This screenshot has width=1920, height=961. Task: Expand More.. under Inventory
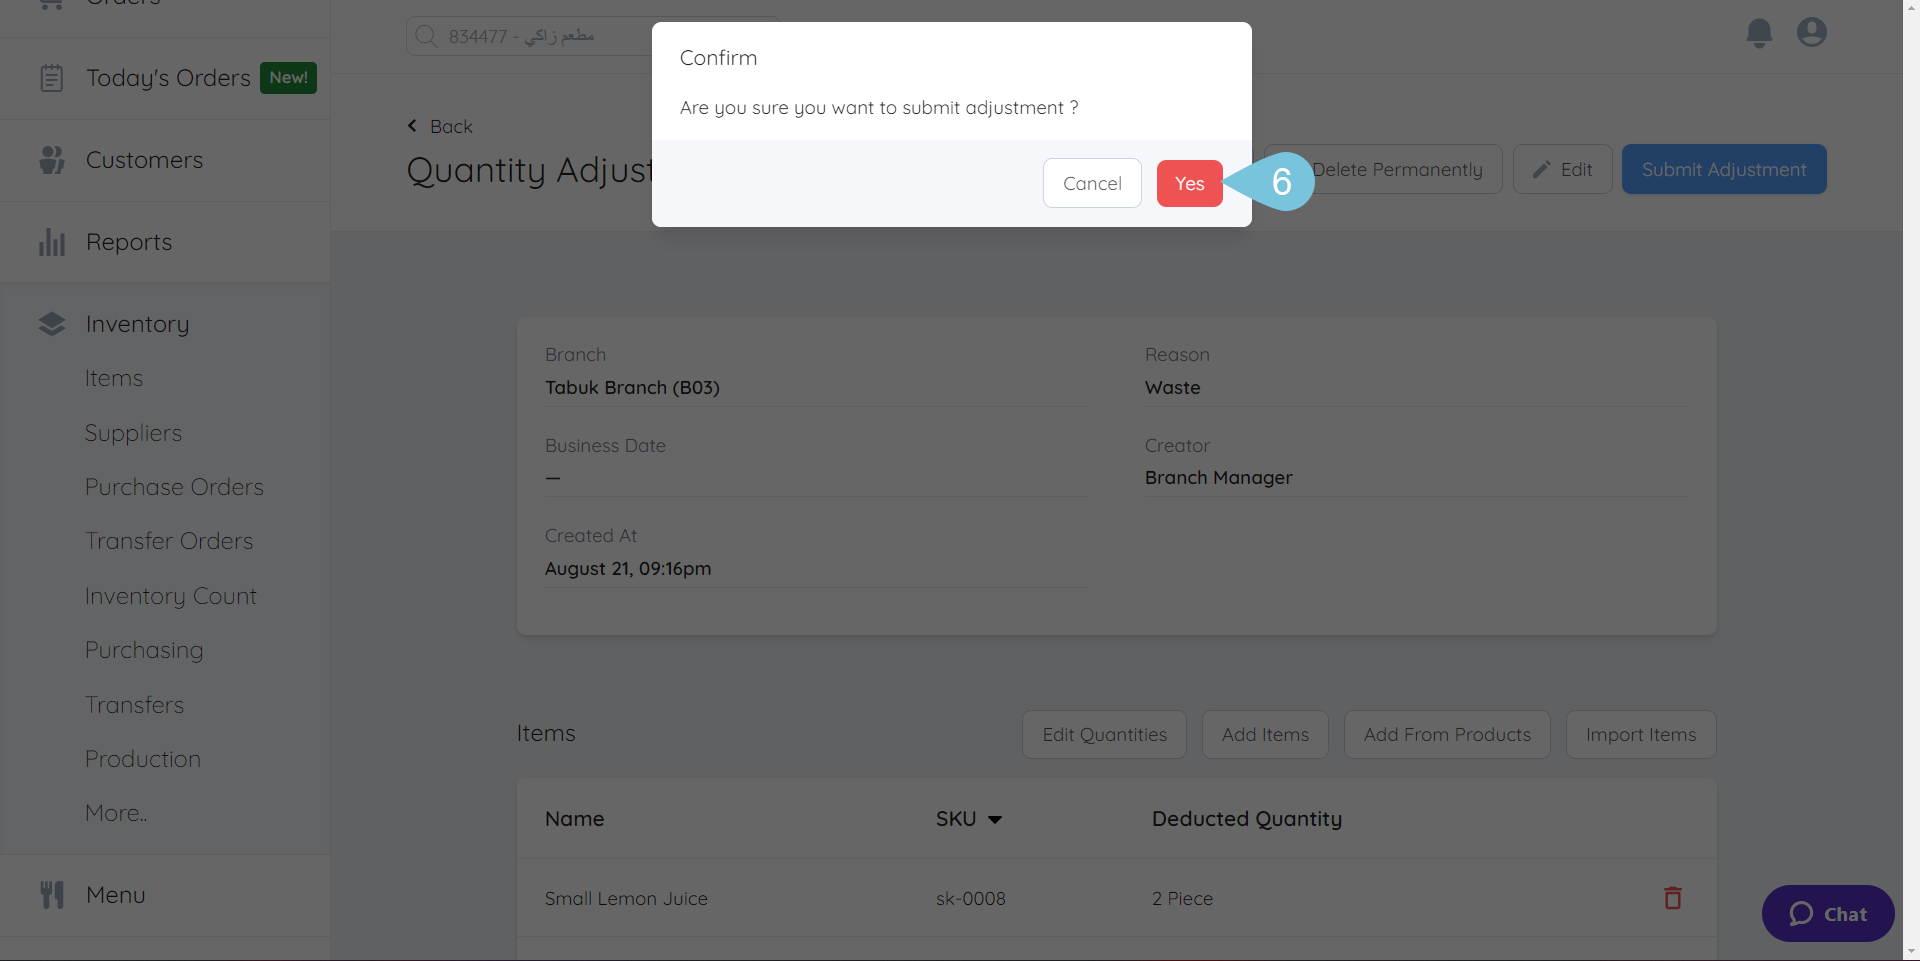pyautogui.click(x=116, y=813)
